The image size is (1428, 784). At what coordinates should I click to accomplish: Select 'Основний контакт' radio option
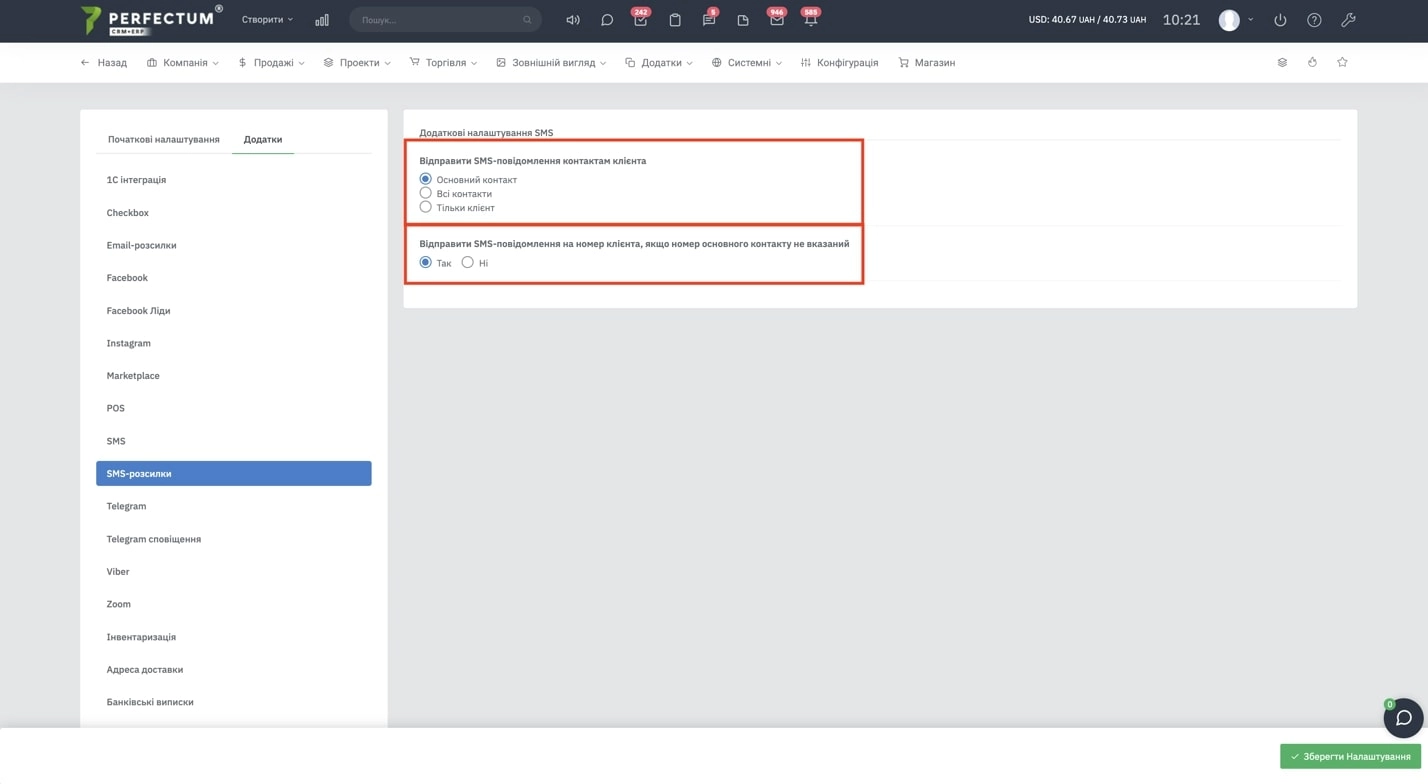(425, 179)
